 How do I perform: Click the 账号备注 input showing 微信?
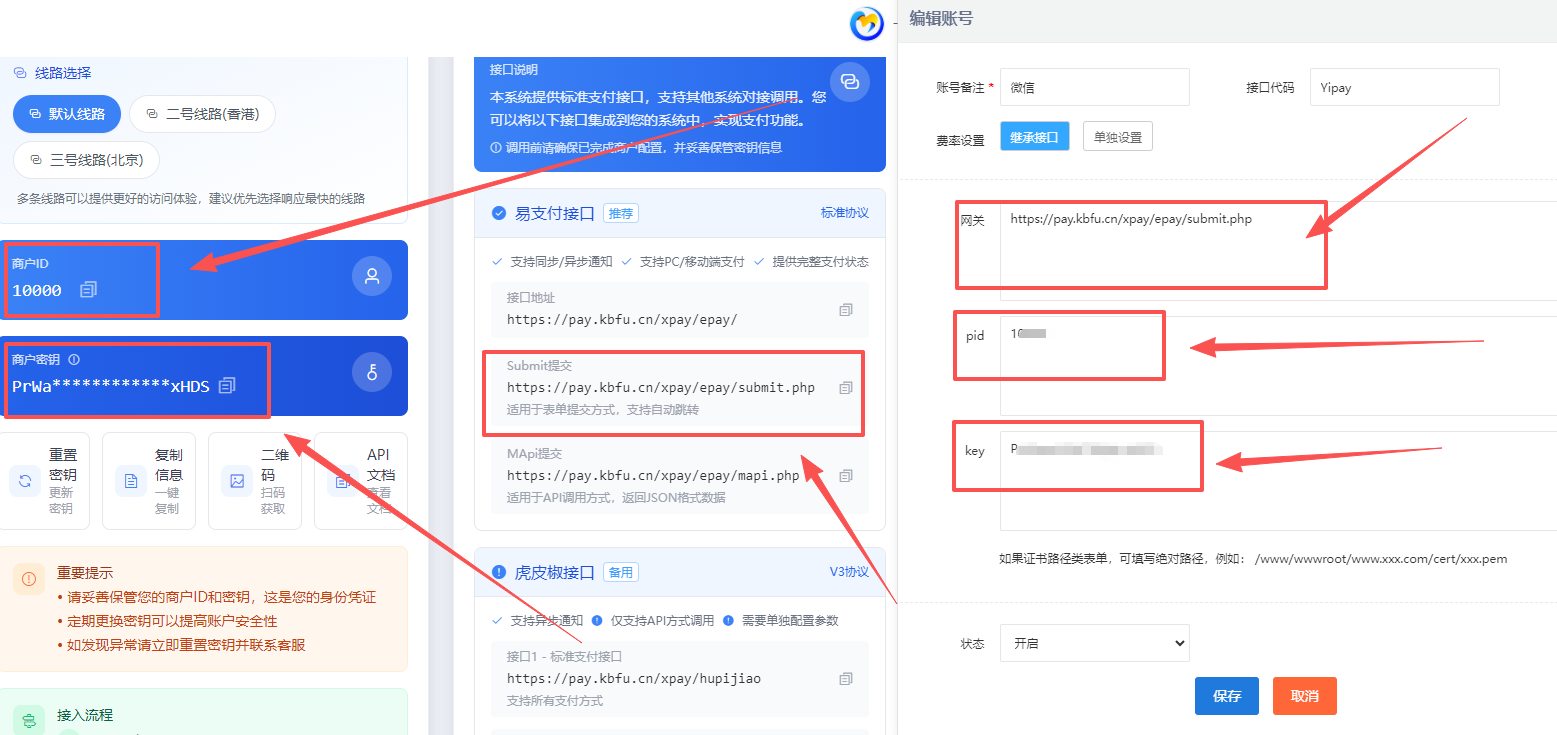pyautogui.click(x=1094, y=87)
